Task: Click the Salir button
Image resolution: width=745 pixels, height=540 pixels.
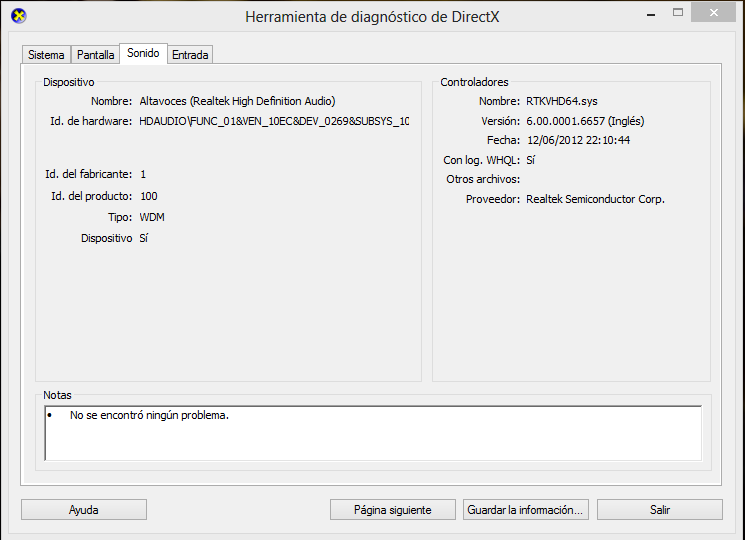Action: pyautogui.click(x=659, y=510)
